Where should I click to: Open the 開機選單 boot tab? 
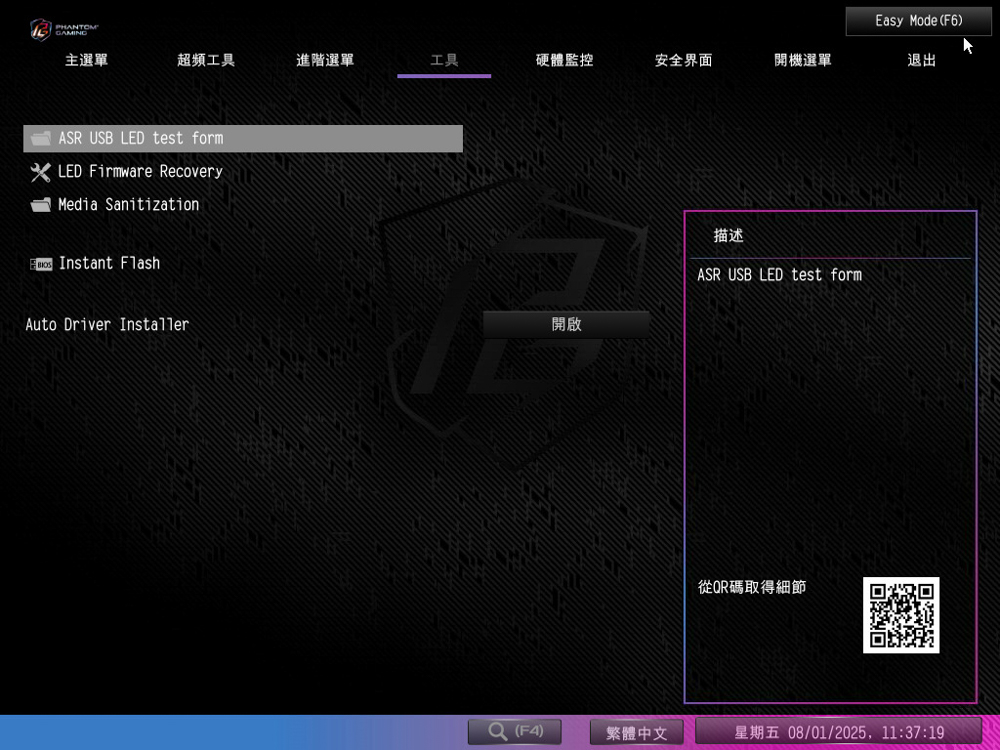[x=802, y=60]
